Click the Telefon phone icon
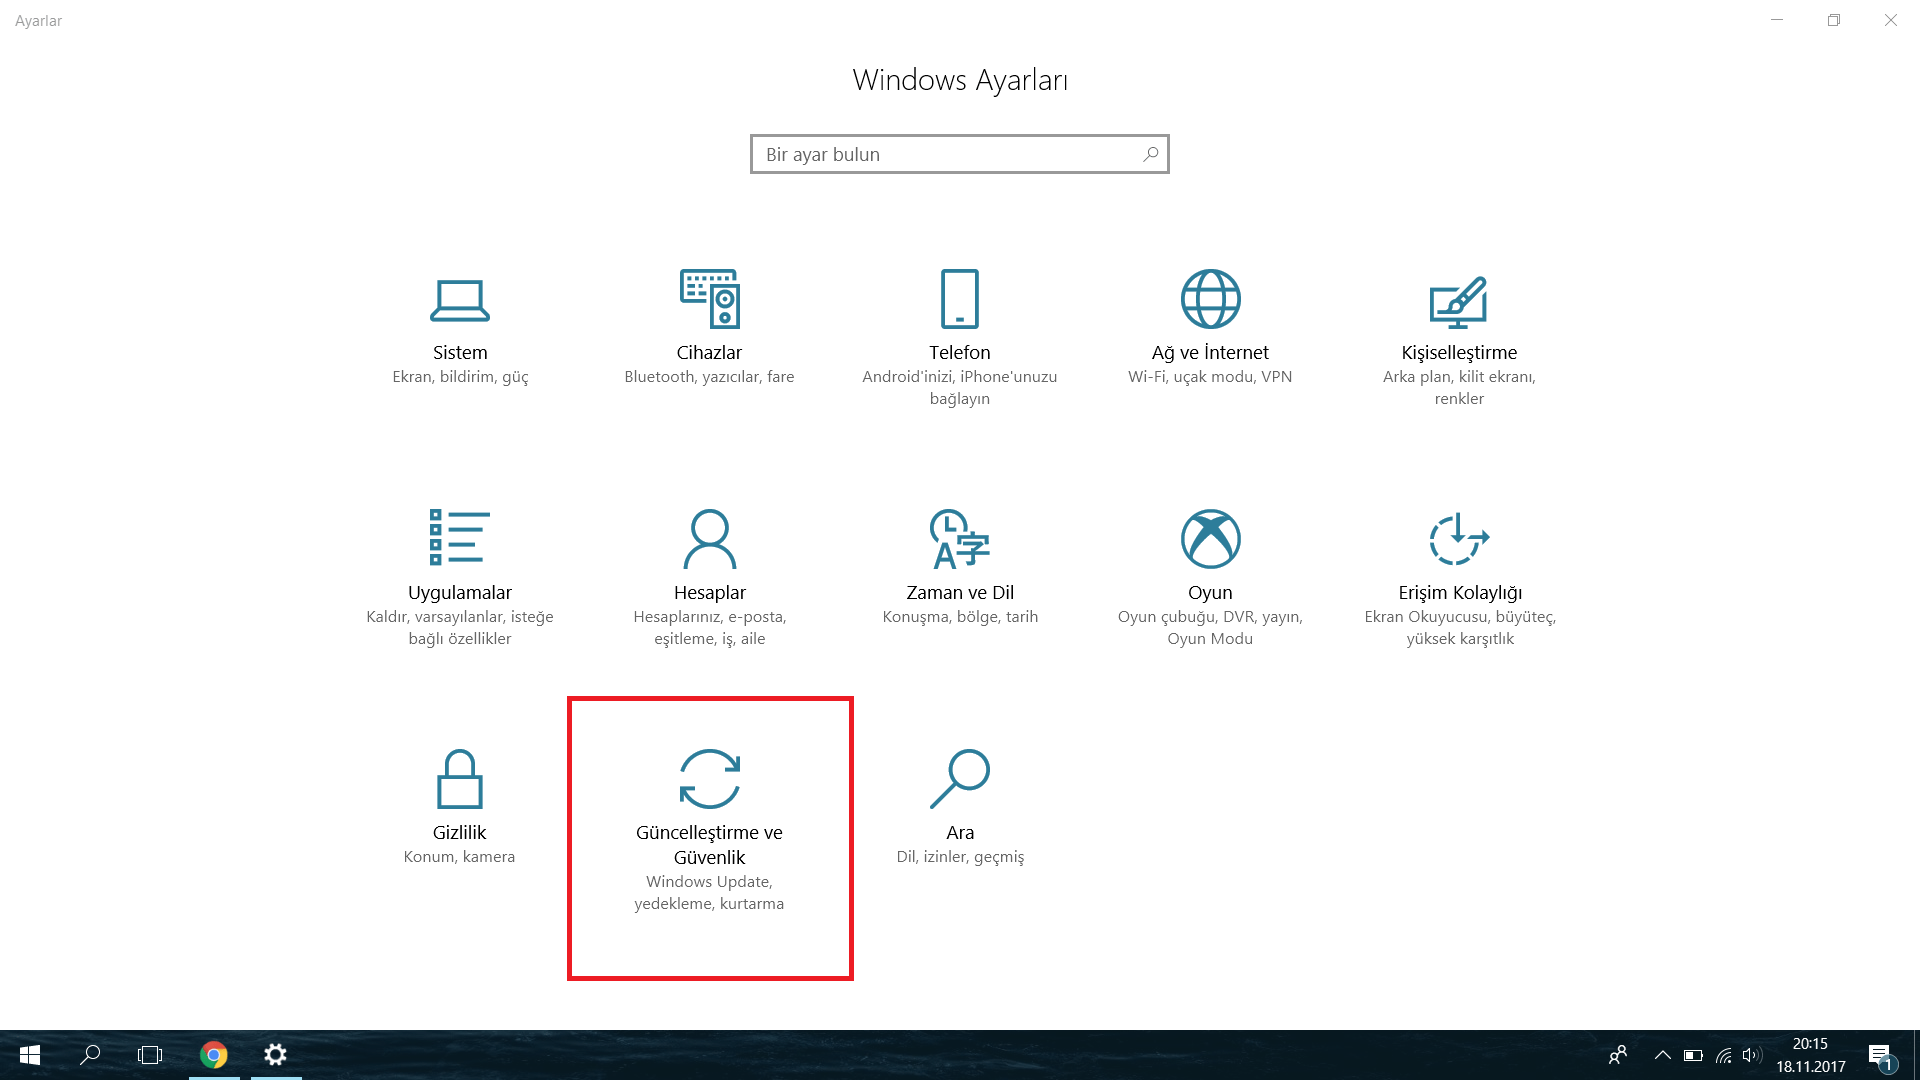The image size is (1920, 1080). [959, 299]
